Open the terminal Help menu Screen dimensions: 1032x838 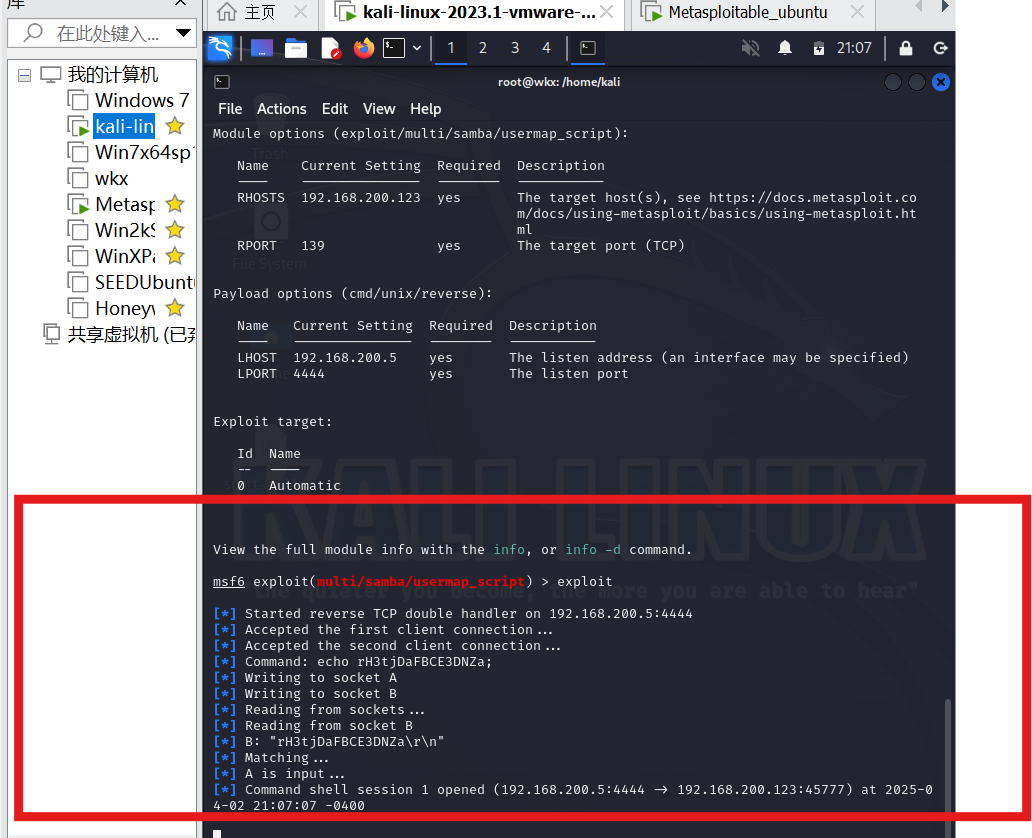coord(425,109)
